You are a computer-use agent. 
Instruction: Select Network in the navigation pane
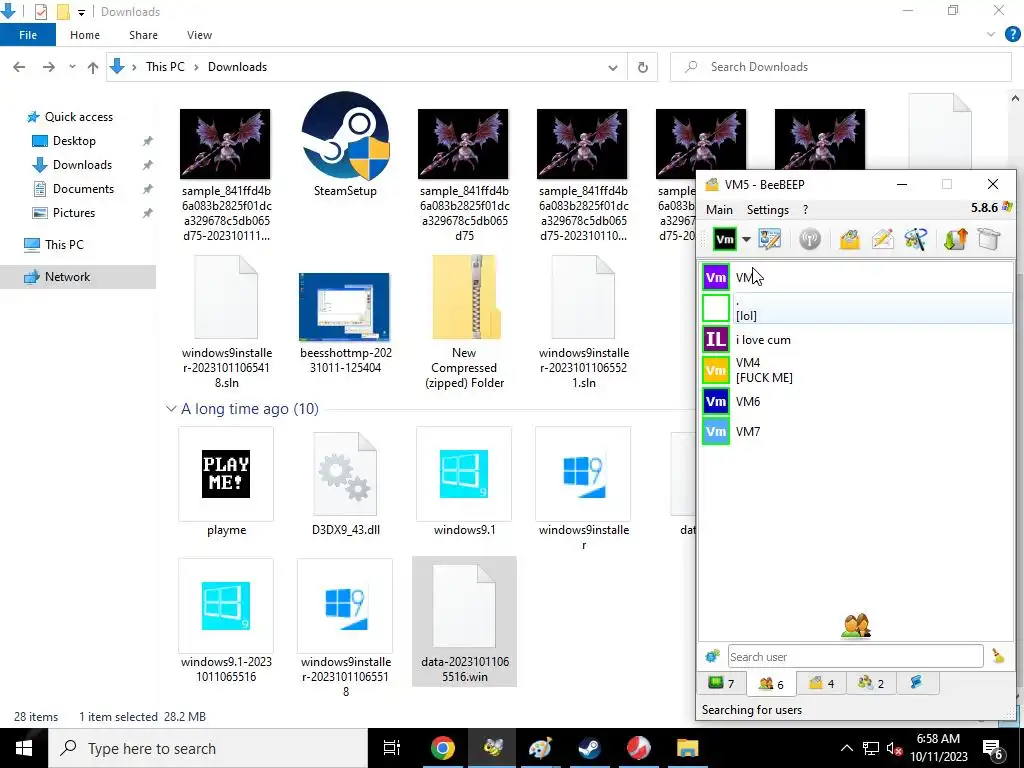click(x=78, y=277)
